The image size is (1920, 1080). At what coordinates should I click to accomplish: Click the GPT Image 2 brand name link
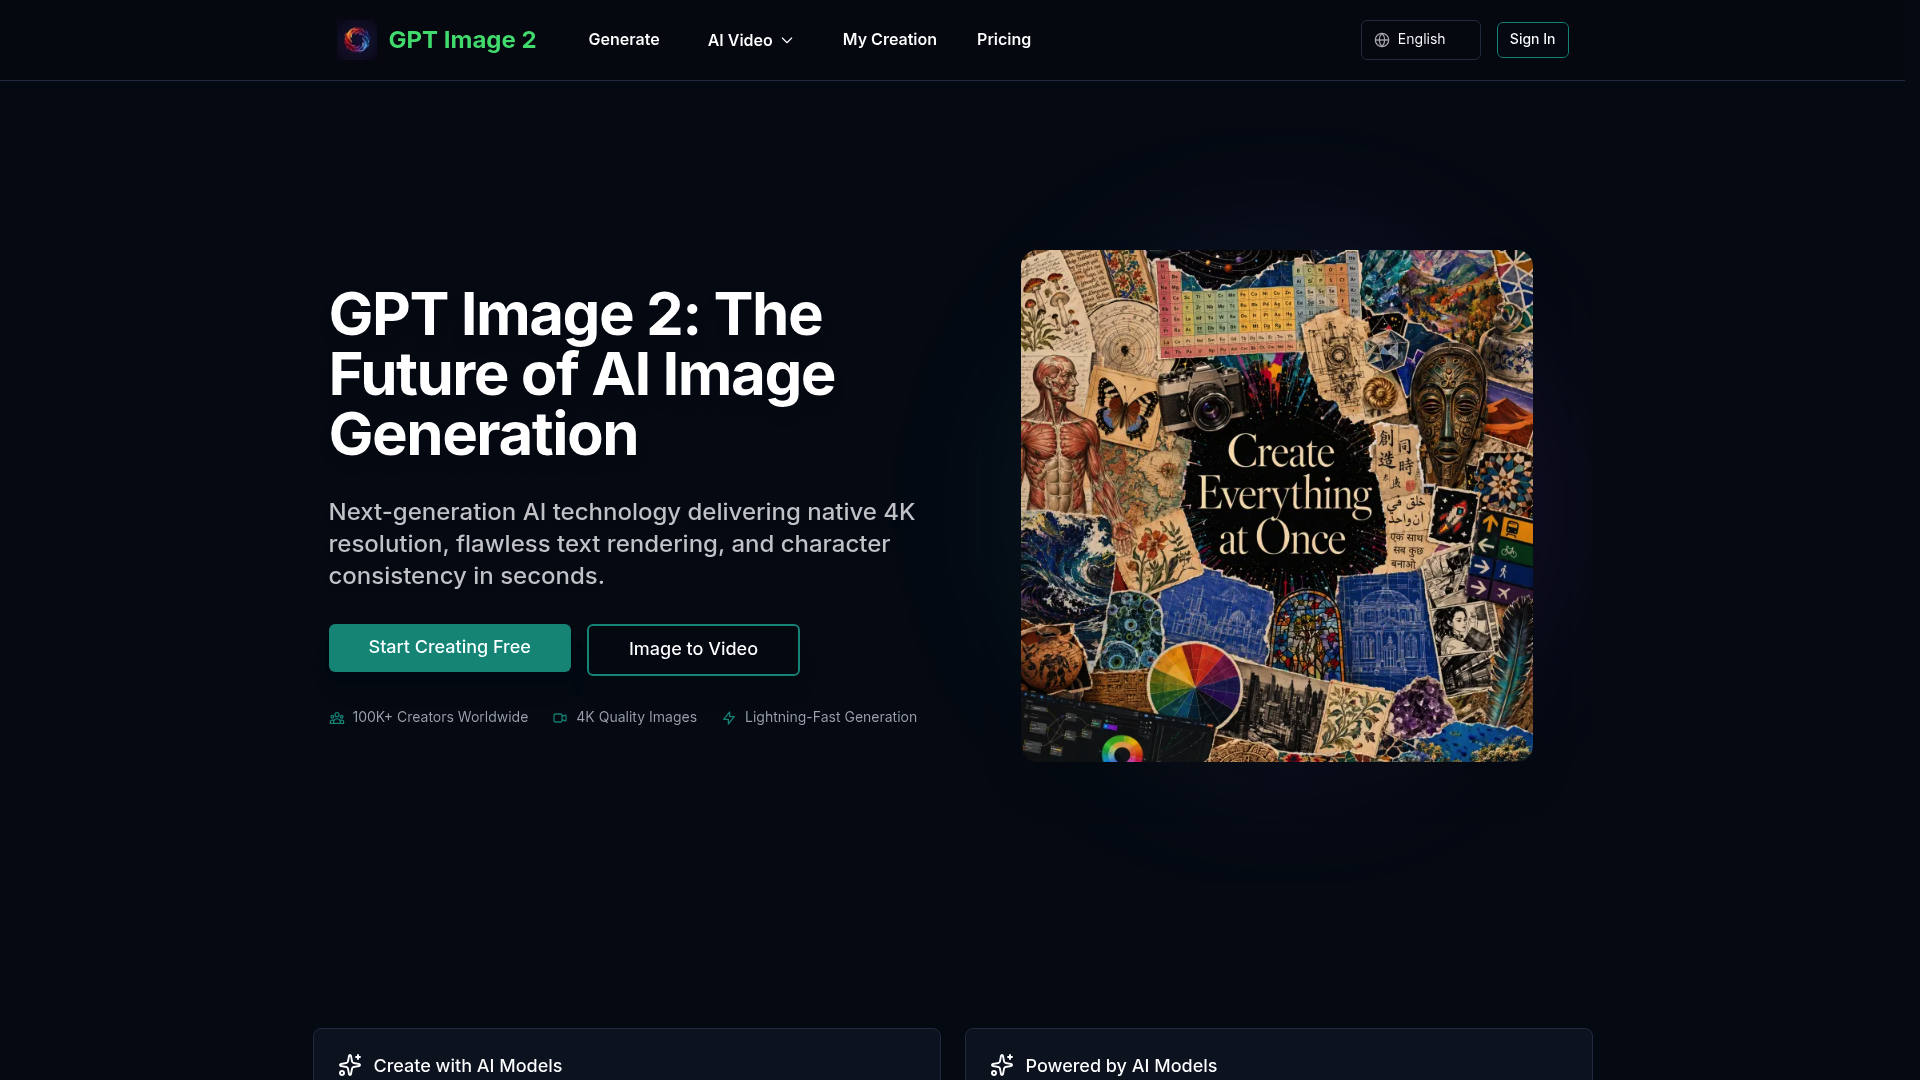pyautogui.click(x=462, y=40)
